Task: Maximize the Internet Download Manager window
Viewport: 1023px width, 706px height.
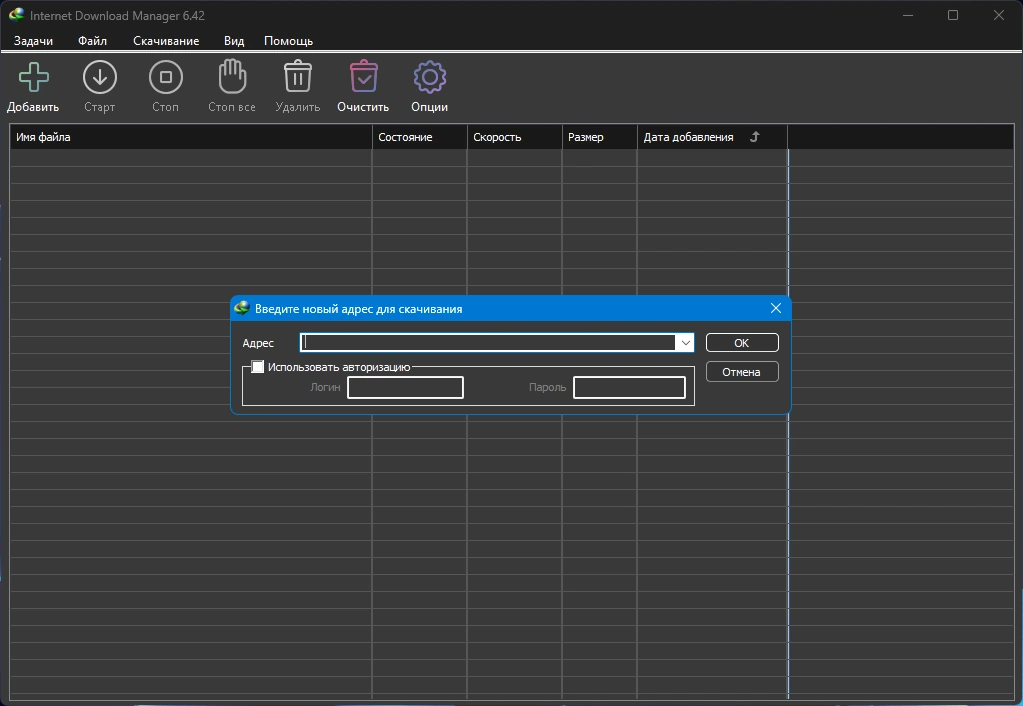Action: (x=953, y=15)
